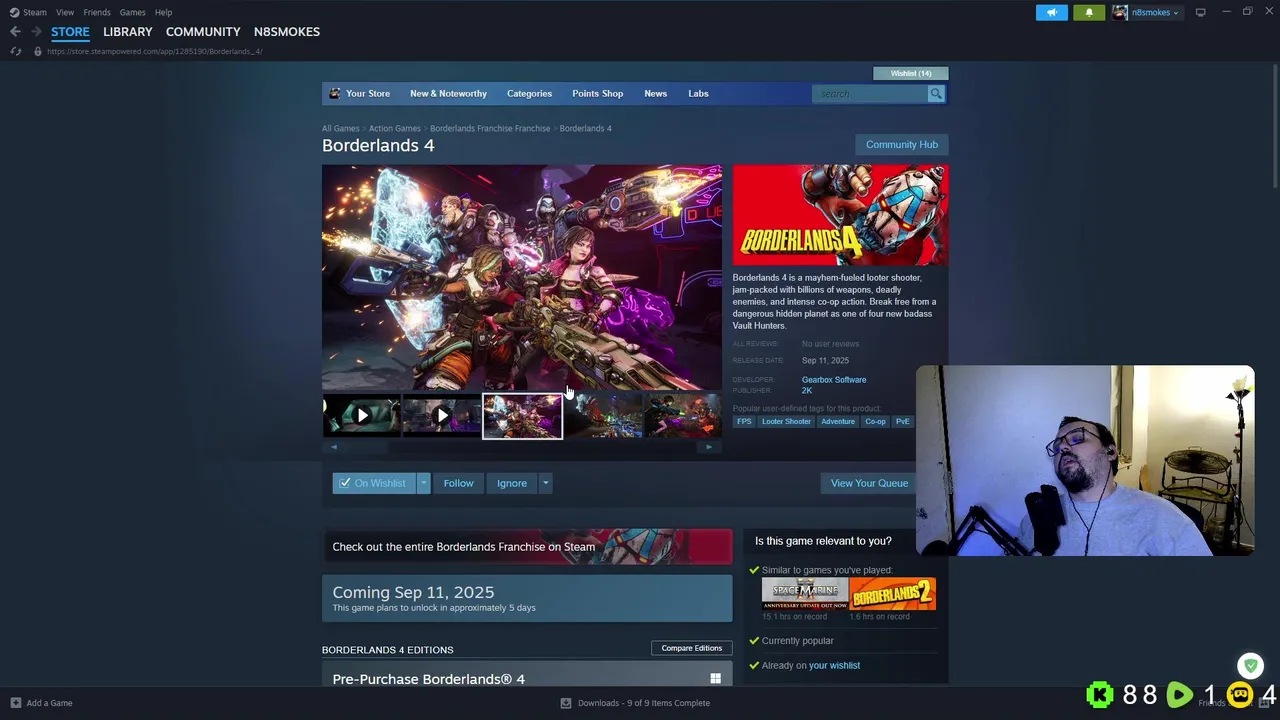Switch to the COMMUNITY tab
Screen dimensions: 1280x720
(203, 32)
